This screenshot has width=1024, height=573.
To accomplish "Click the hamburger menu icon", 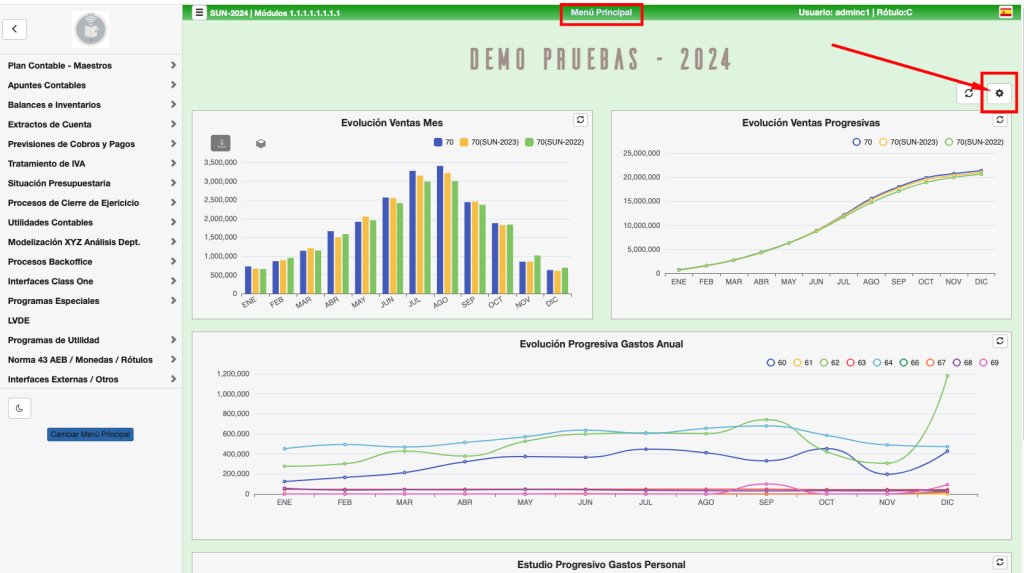I will 199,12.
